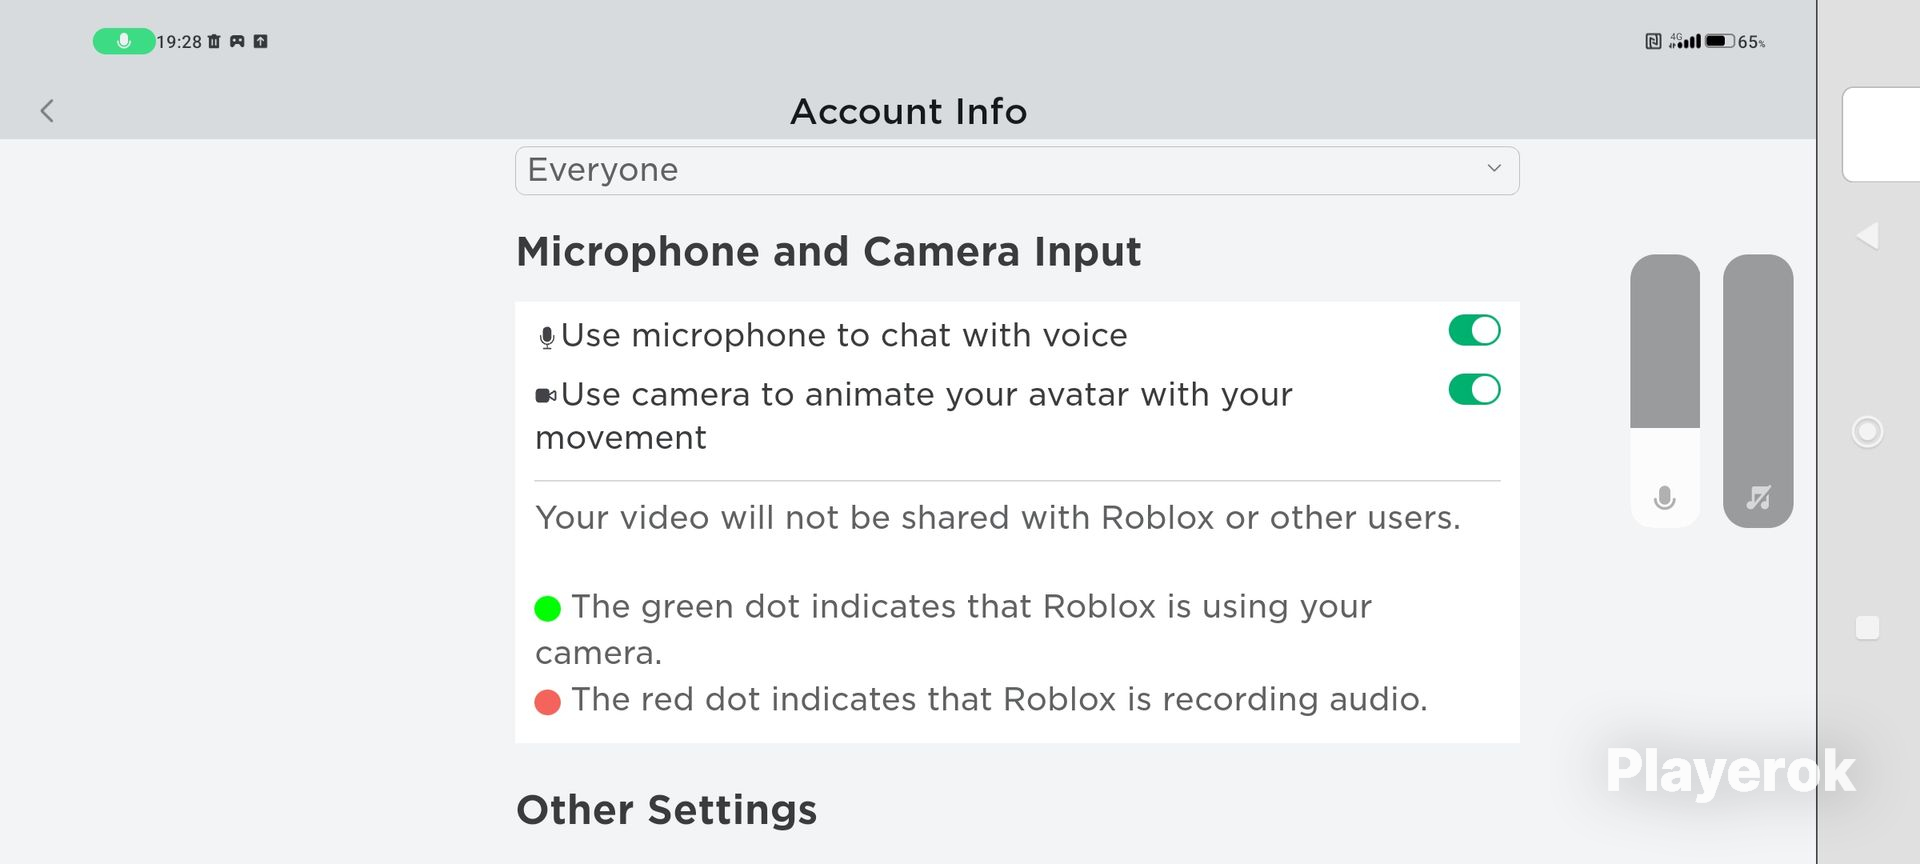Tap the battery indicator icon

pos(1720,41)
